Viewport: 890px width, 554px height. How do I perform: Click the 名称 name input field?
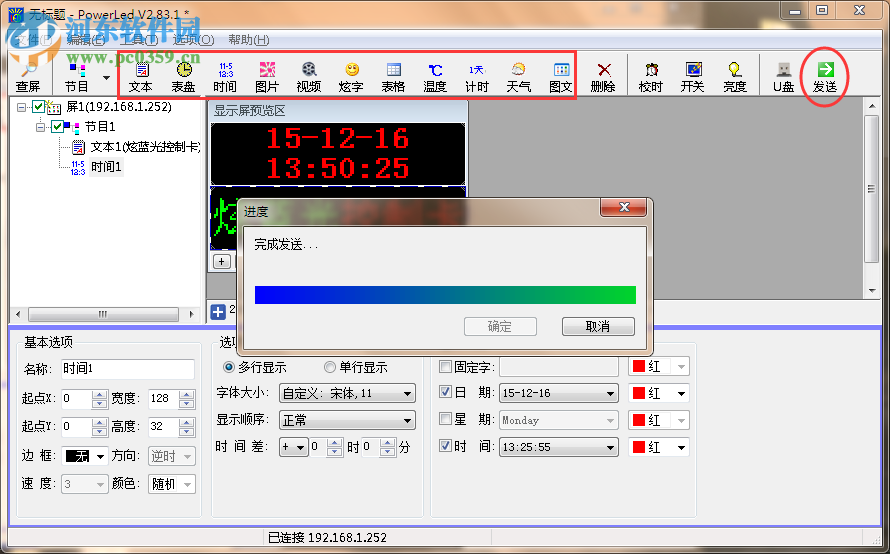tap(128, 369)
